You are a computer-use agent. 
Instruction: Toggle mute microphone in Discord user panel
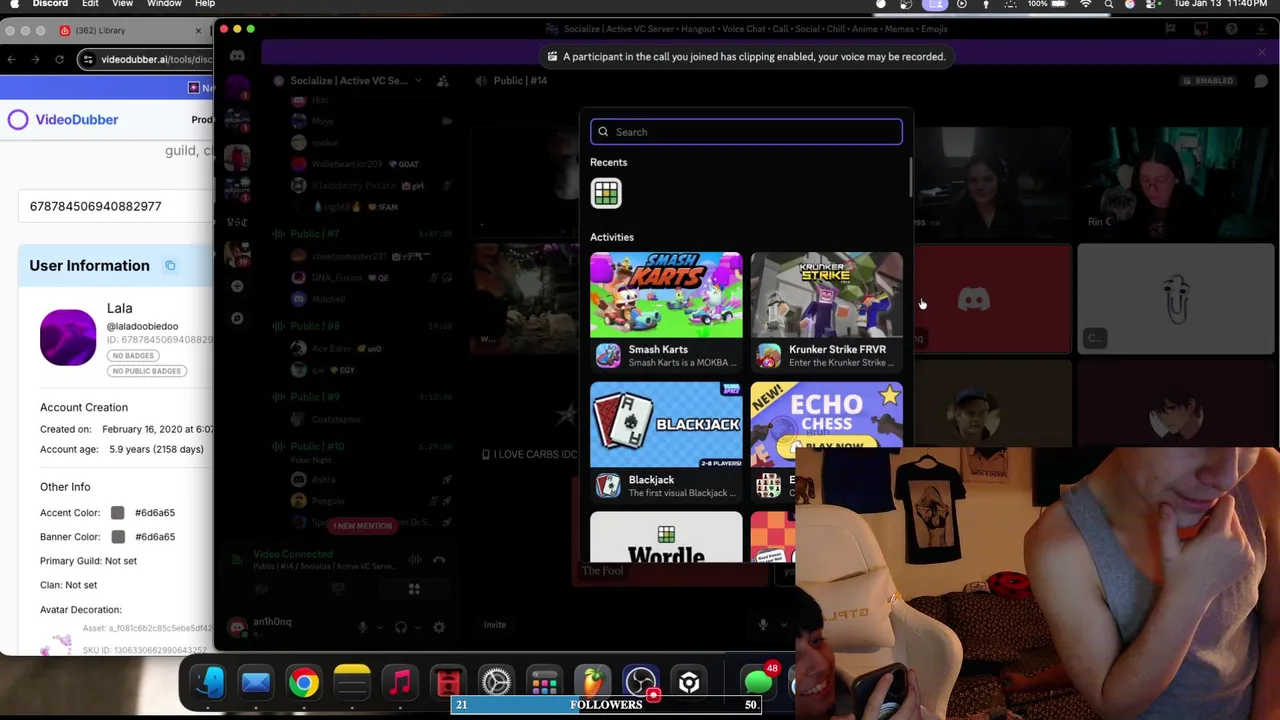[363, 628]
